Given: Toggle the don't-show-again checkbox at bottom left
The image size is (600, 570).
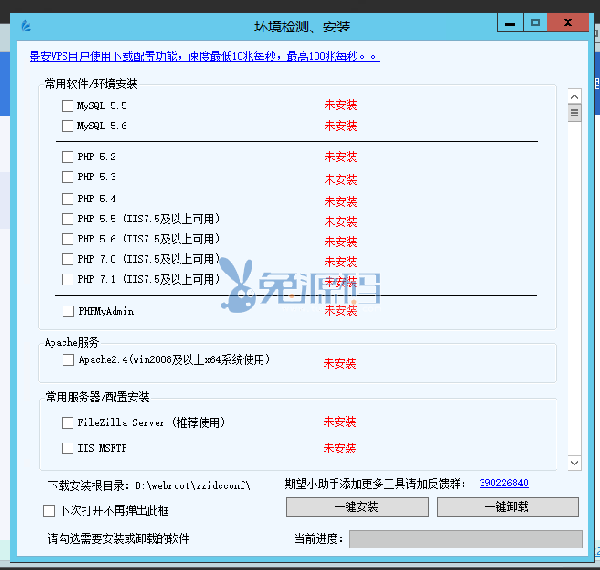Looking at the screenshot, I should point(49,511).
